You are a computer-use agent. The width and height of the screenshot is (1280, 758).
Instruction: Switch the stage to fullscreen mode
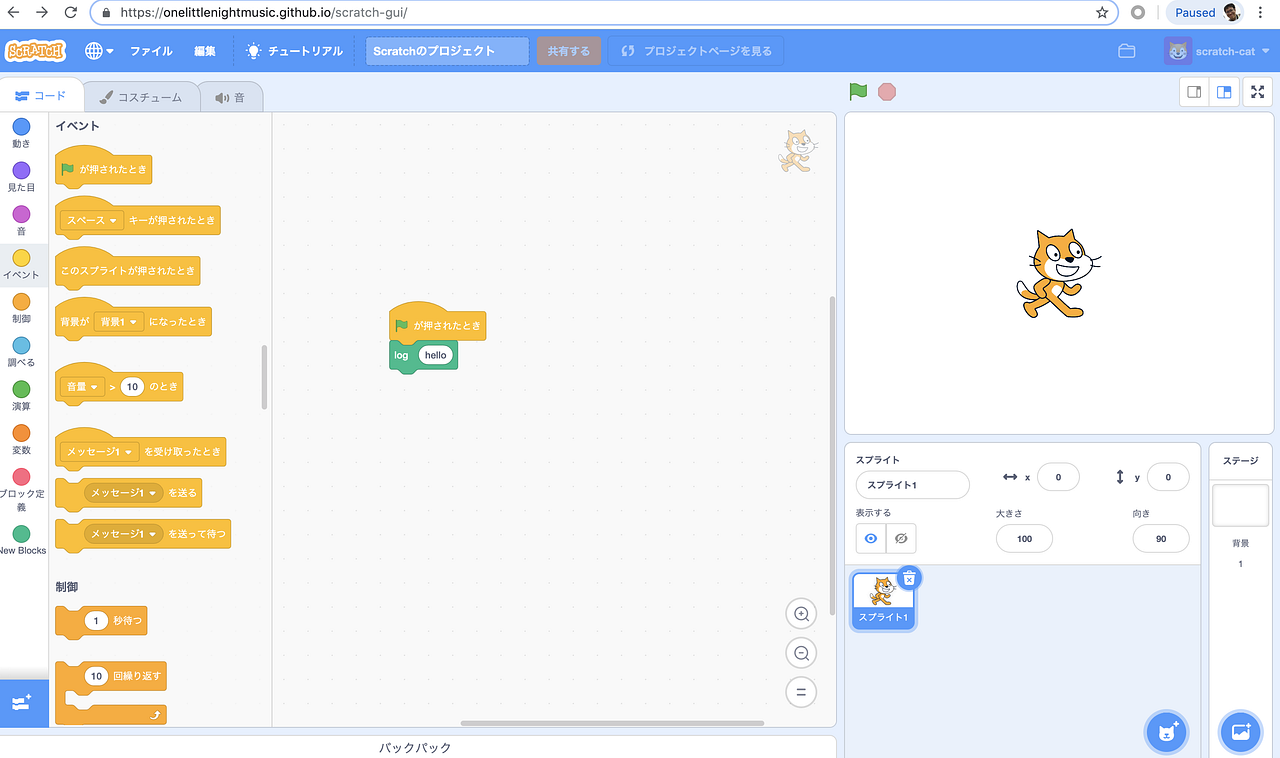(1257, 91)
